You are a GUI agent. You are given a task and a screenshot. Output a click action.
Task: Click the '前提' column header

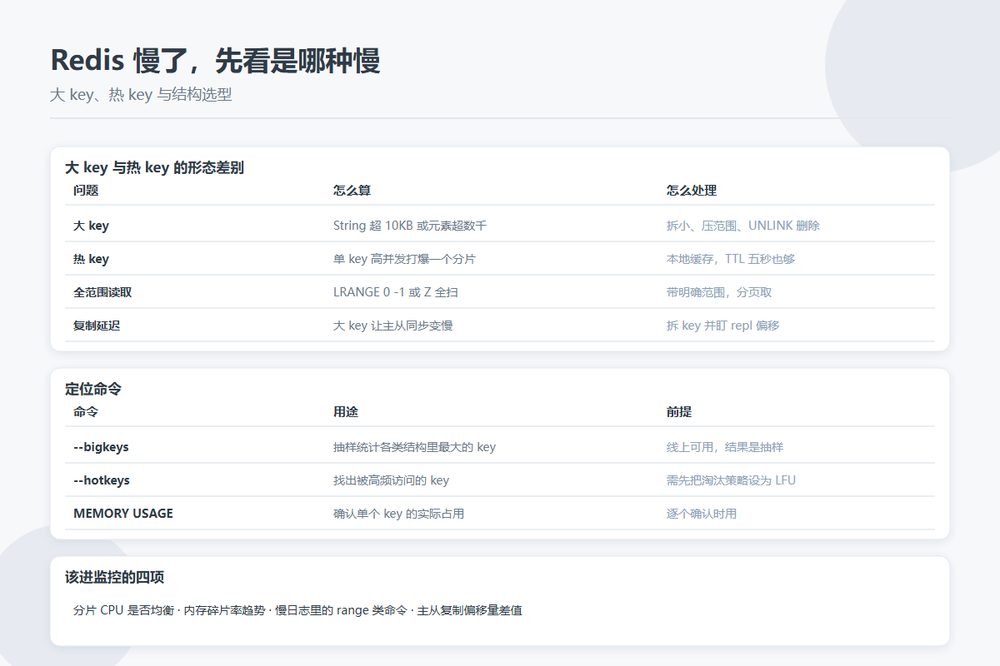point(679,411)
